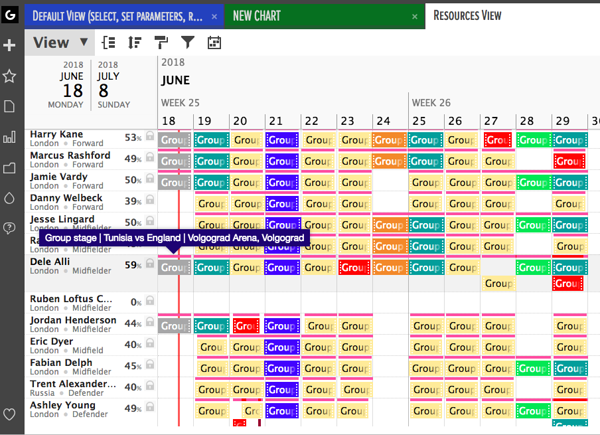Open the help question-mark bubble icon

[9, 228]
